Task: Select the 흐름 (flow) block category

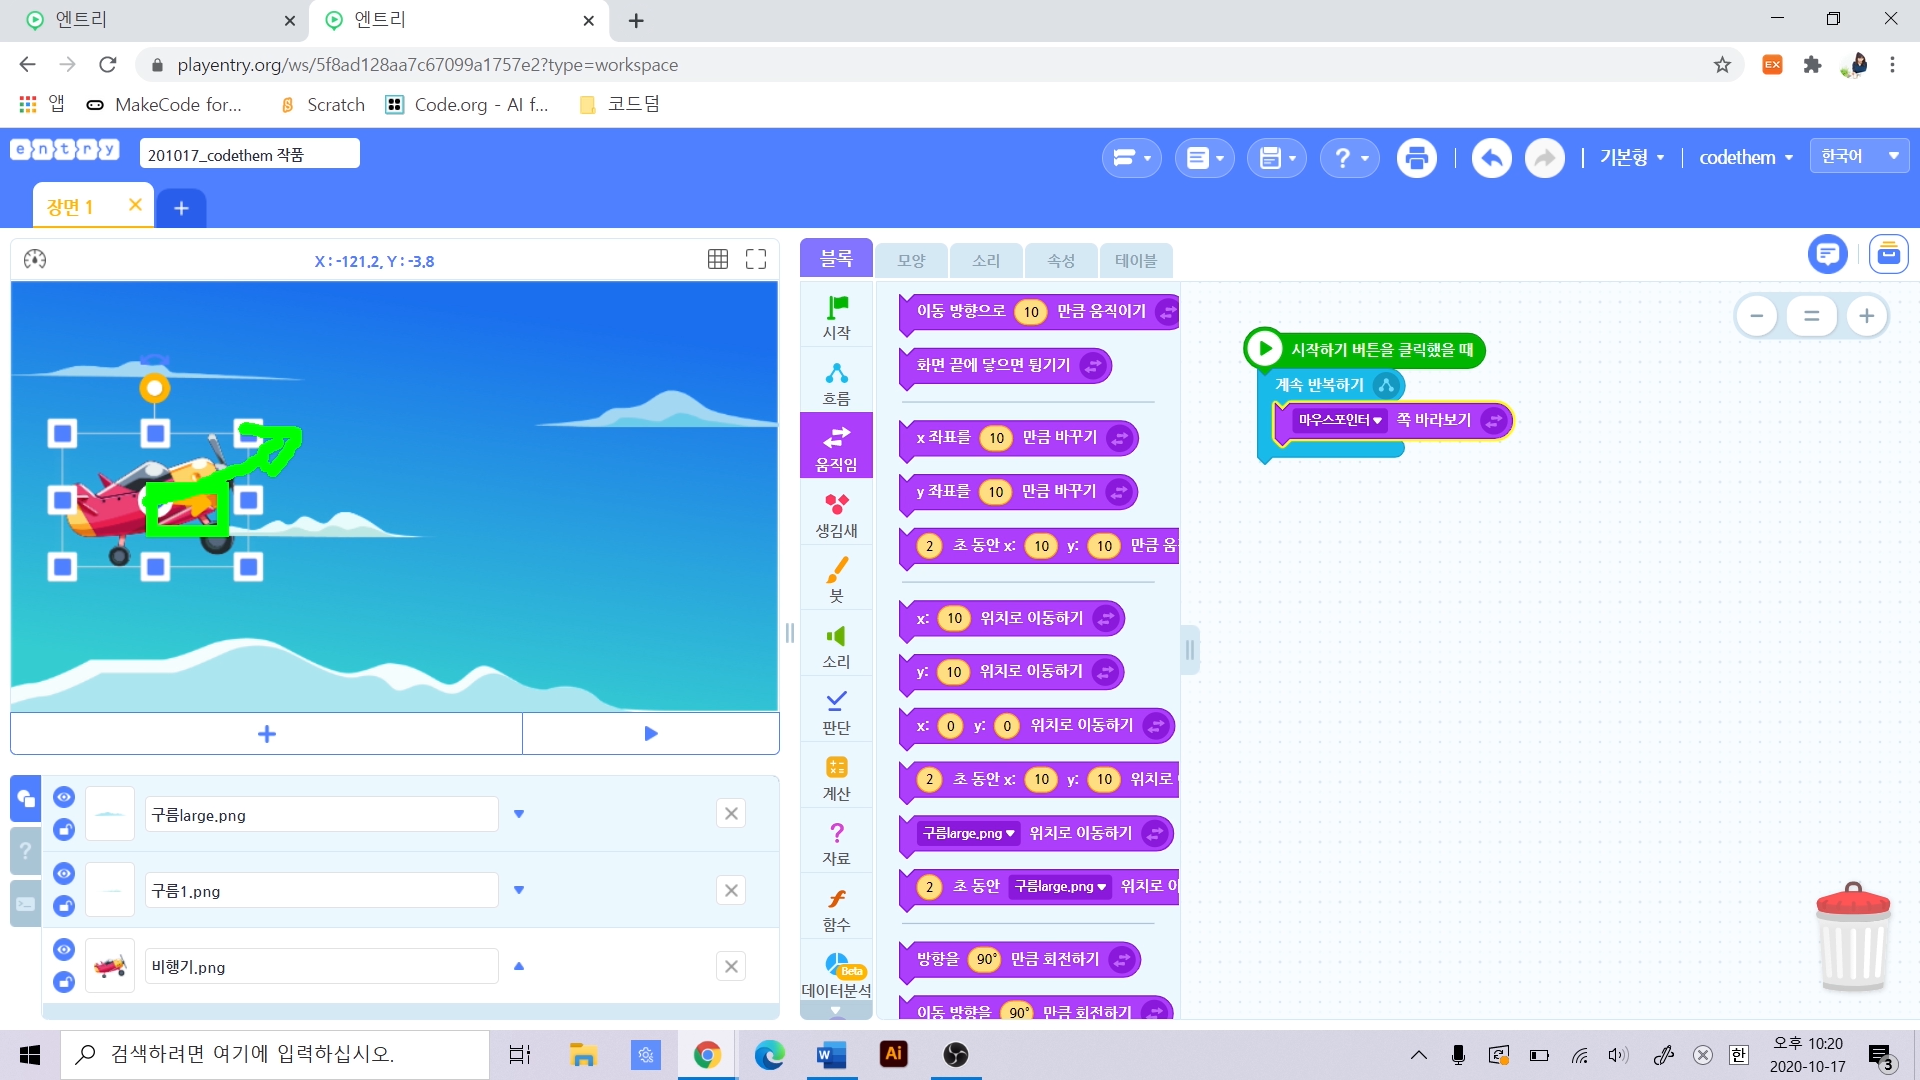Action: tap(836, 383)
